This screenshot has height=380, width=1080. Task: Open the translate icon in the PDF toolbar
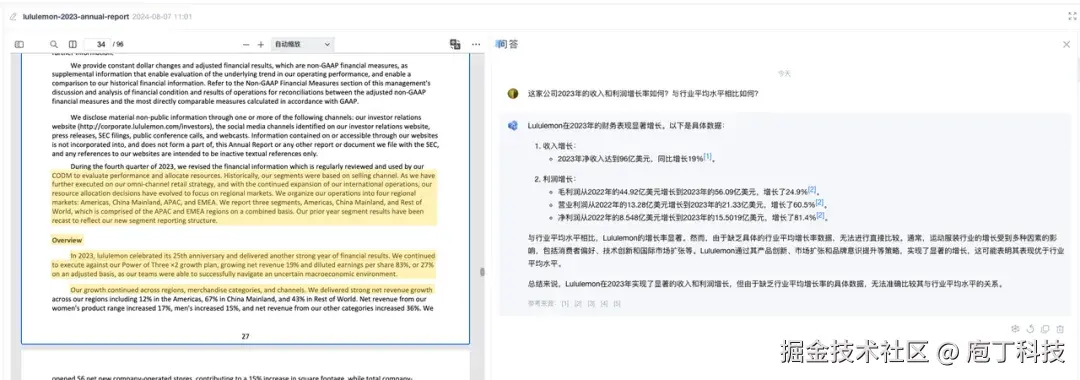pos(455,44)
